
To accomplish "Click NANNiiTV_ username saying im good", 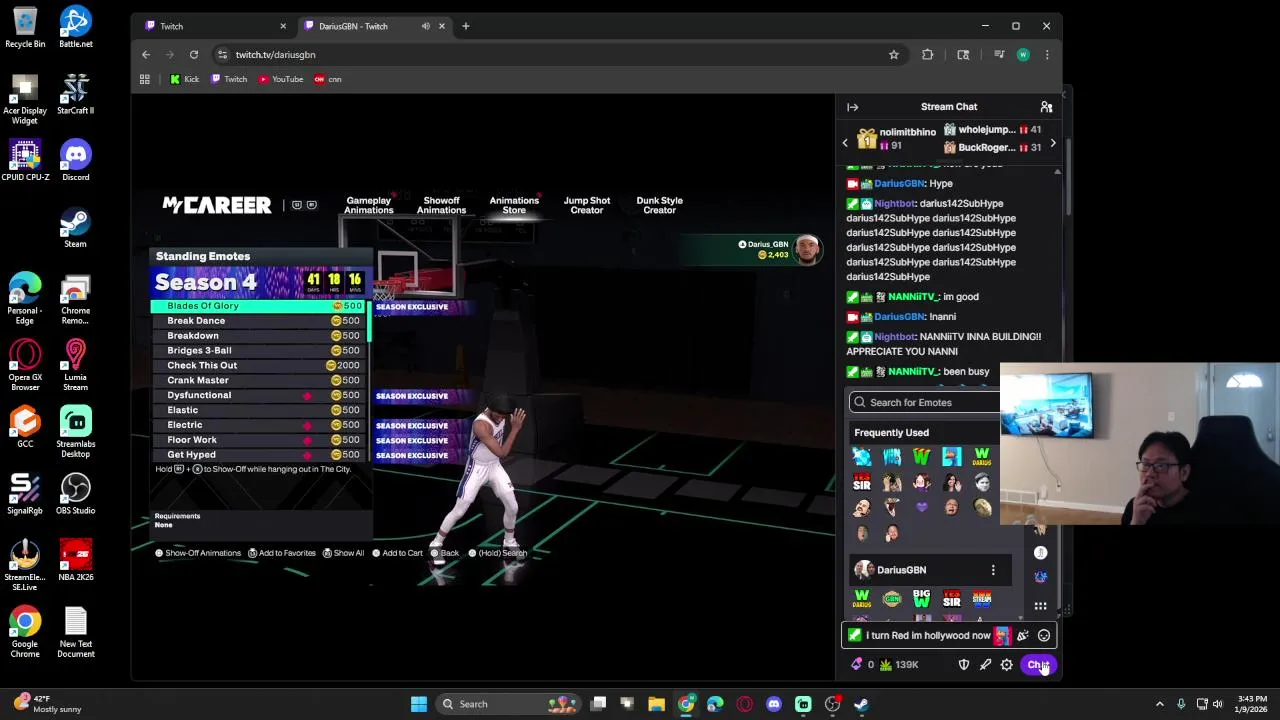I will click(912, 297).
